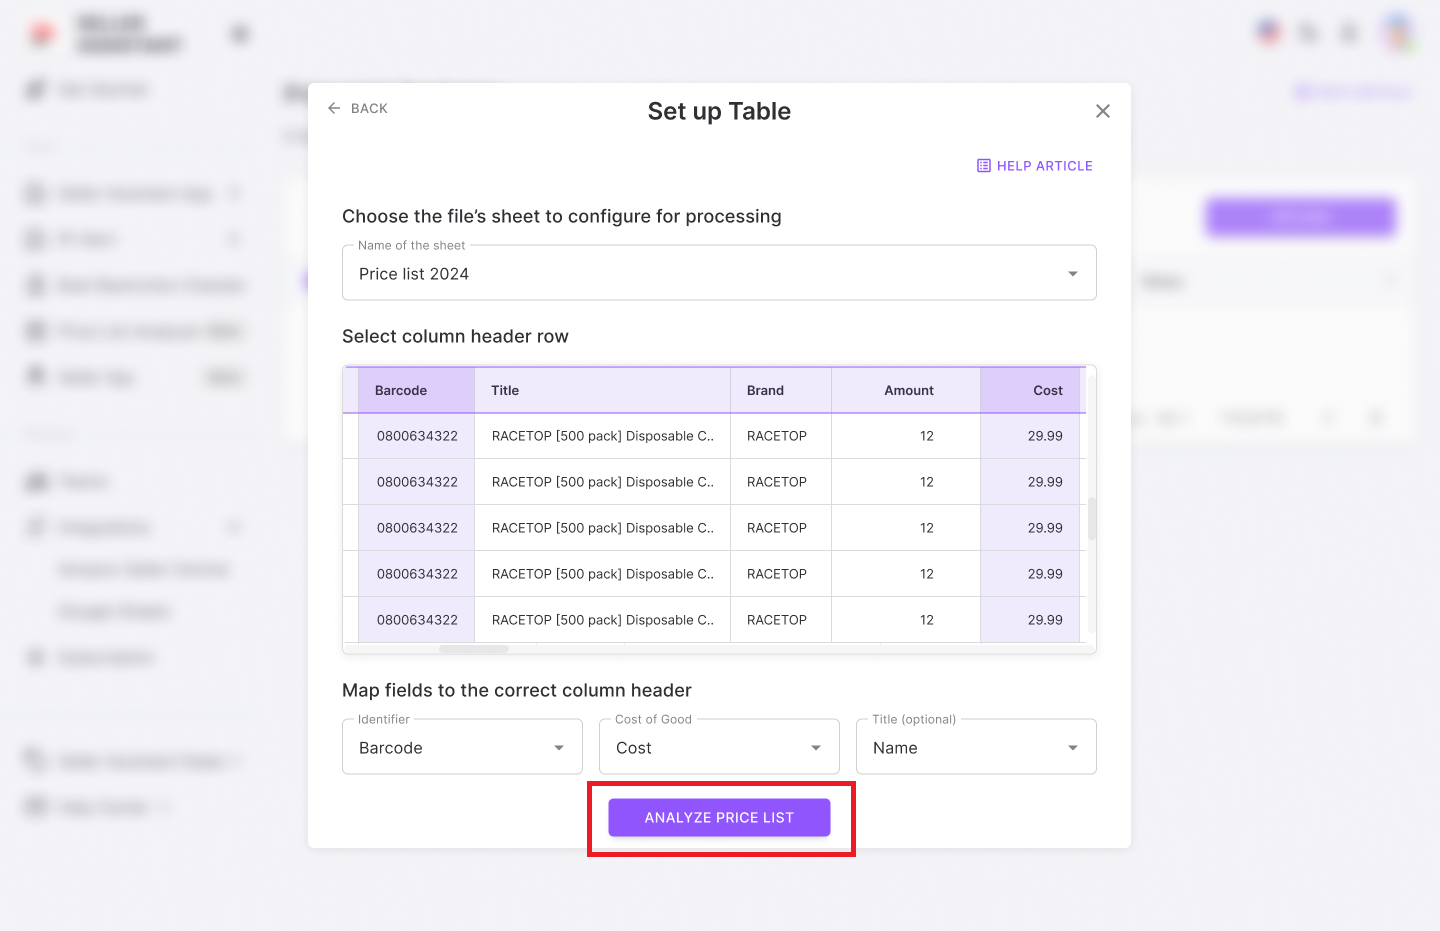The image size is (1440, 931).
Task: Toggle selection of the Cost column
Action: click(x=1047, y=390)
